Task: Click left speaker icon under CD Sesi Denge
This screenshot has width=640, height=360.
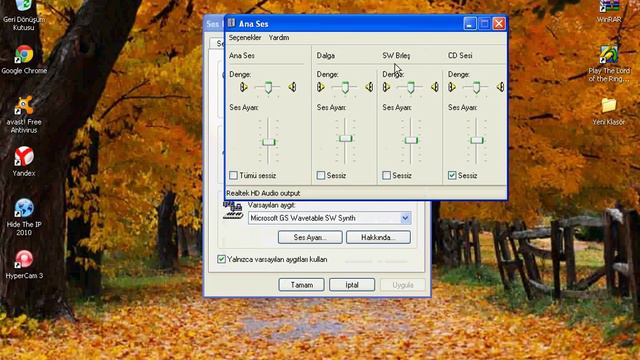Action: (x=452, y=87)
